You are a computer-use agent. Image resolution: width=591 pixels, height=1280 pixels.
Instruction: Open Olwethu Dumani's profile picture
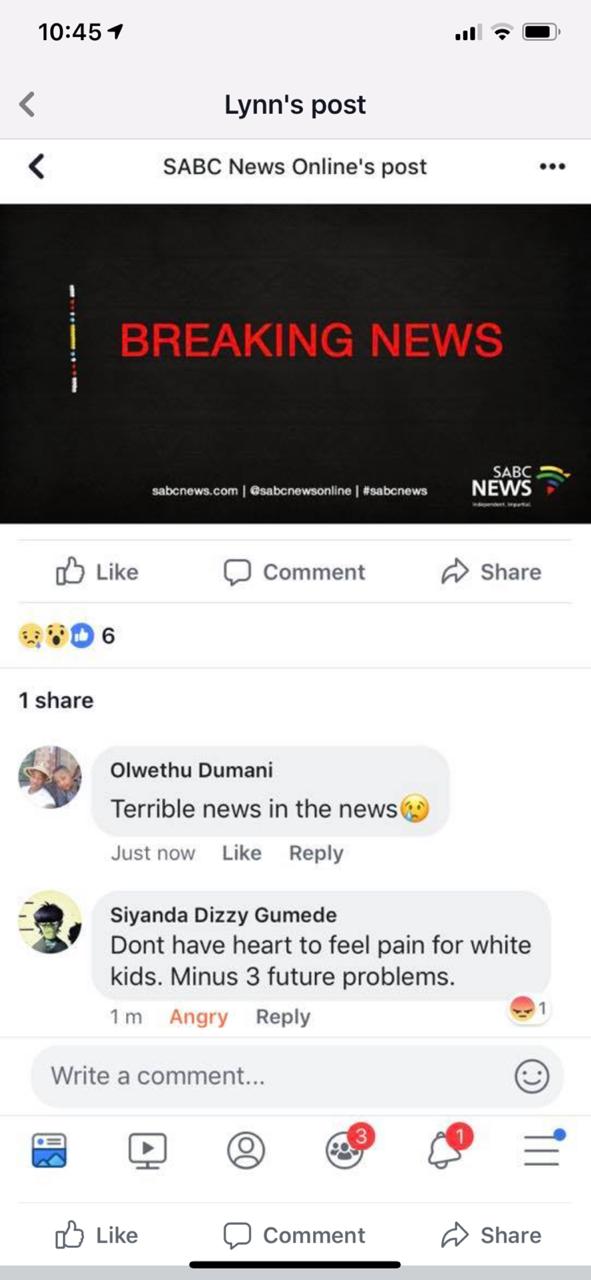(50, 777)
